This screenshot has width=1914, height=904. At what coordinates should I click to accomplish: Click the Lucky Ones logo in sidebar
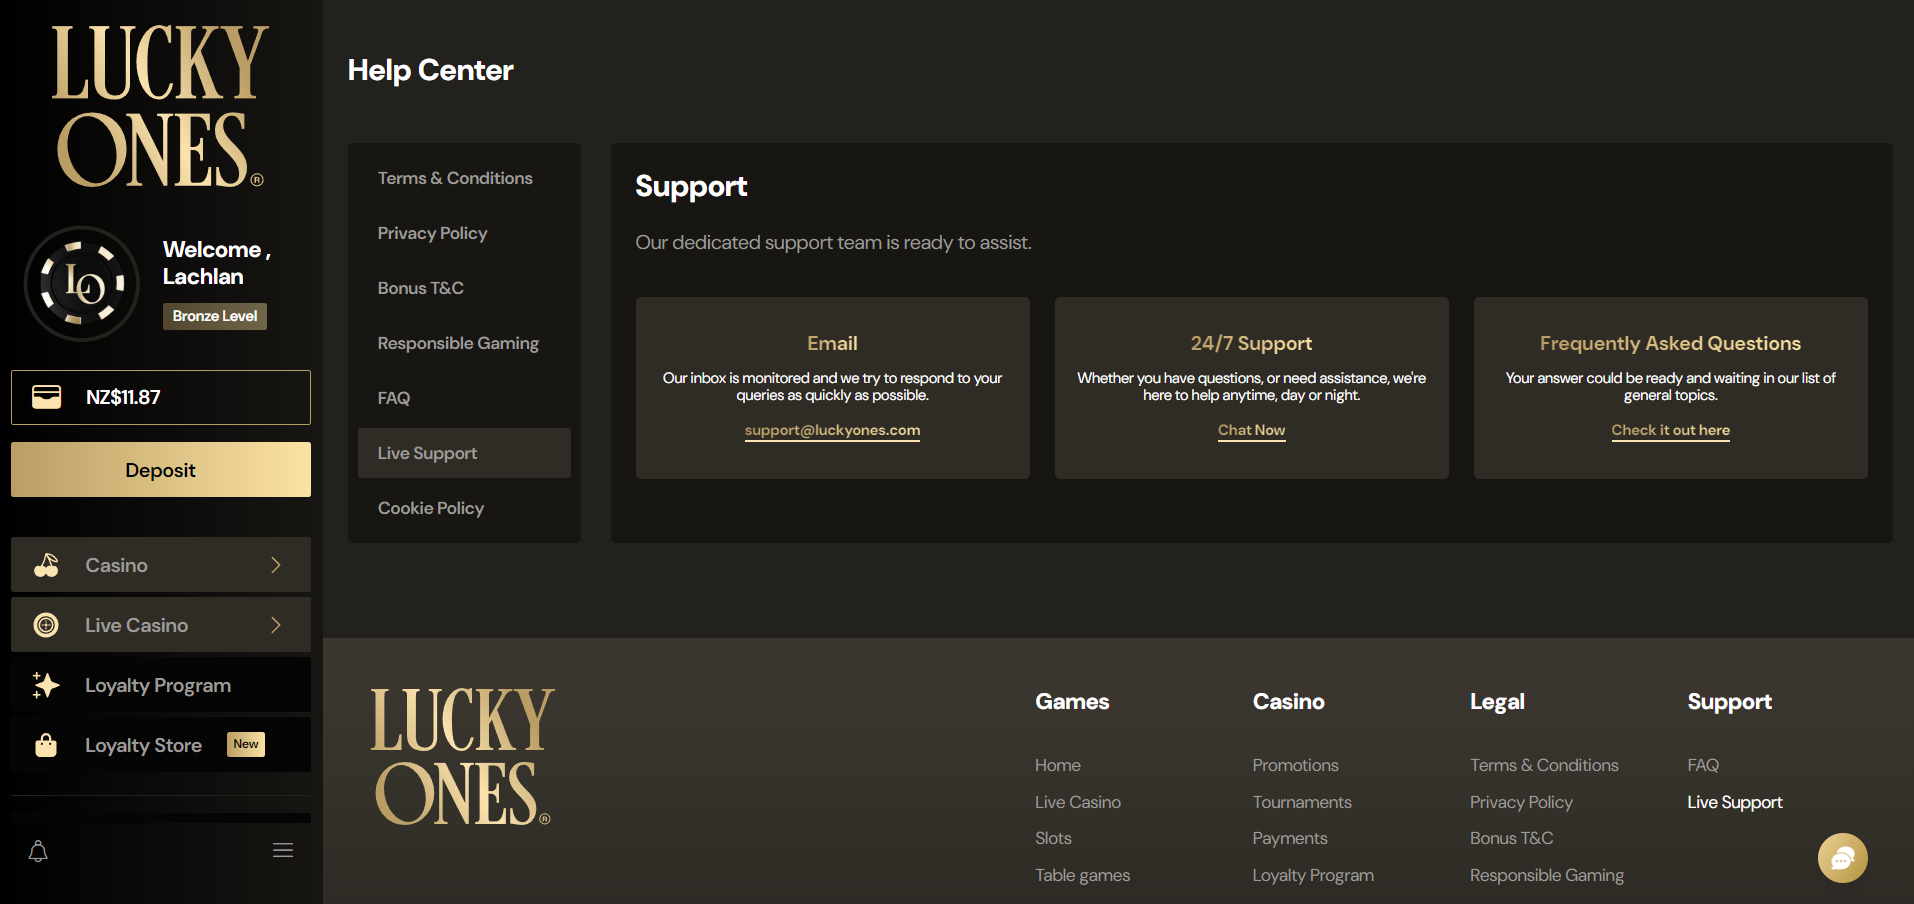click(x=159, y=106)
